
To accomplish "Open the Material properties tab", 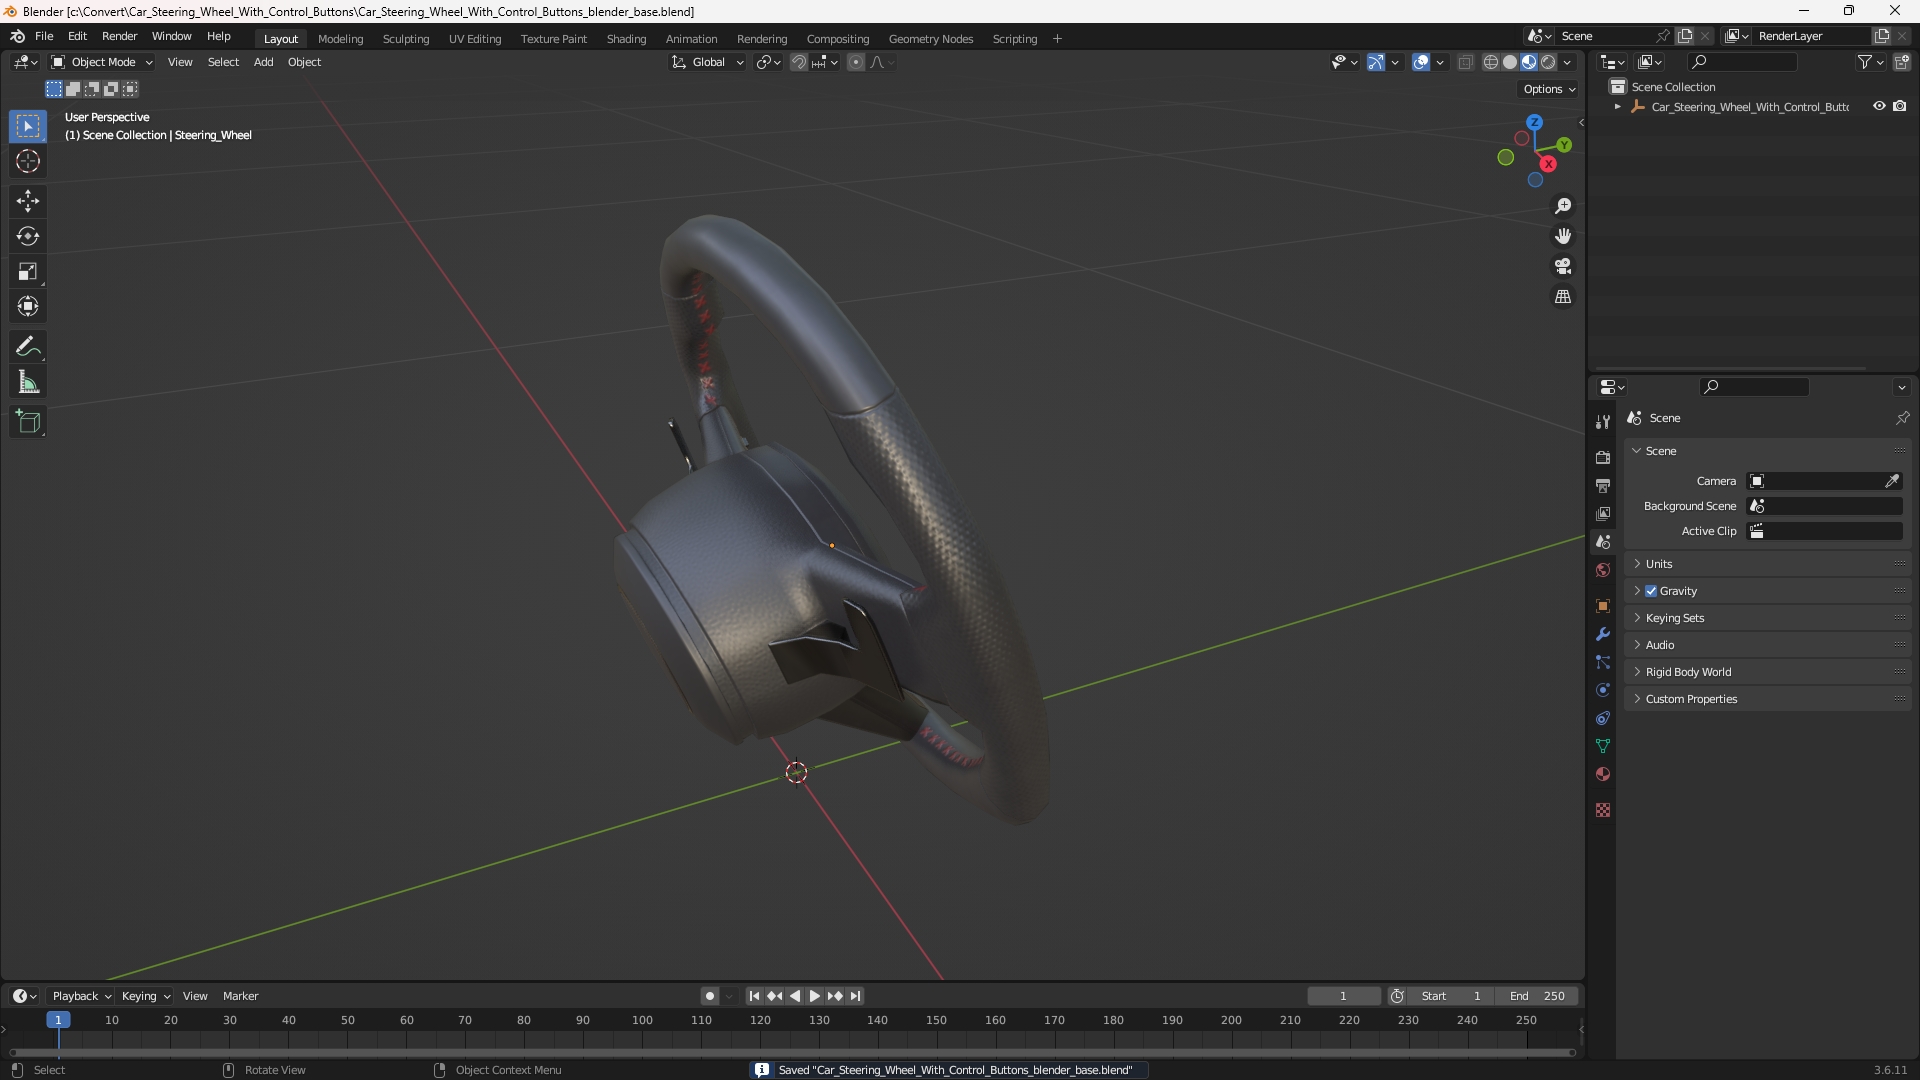I will click(1603, 774).
